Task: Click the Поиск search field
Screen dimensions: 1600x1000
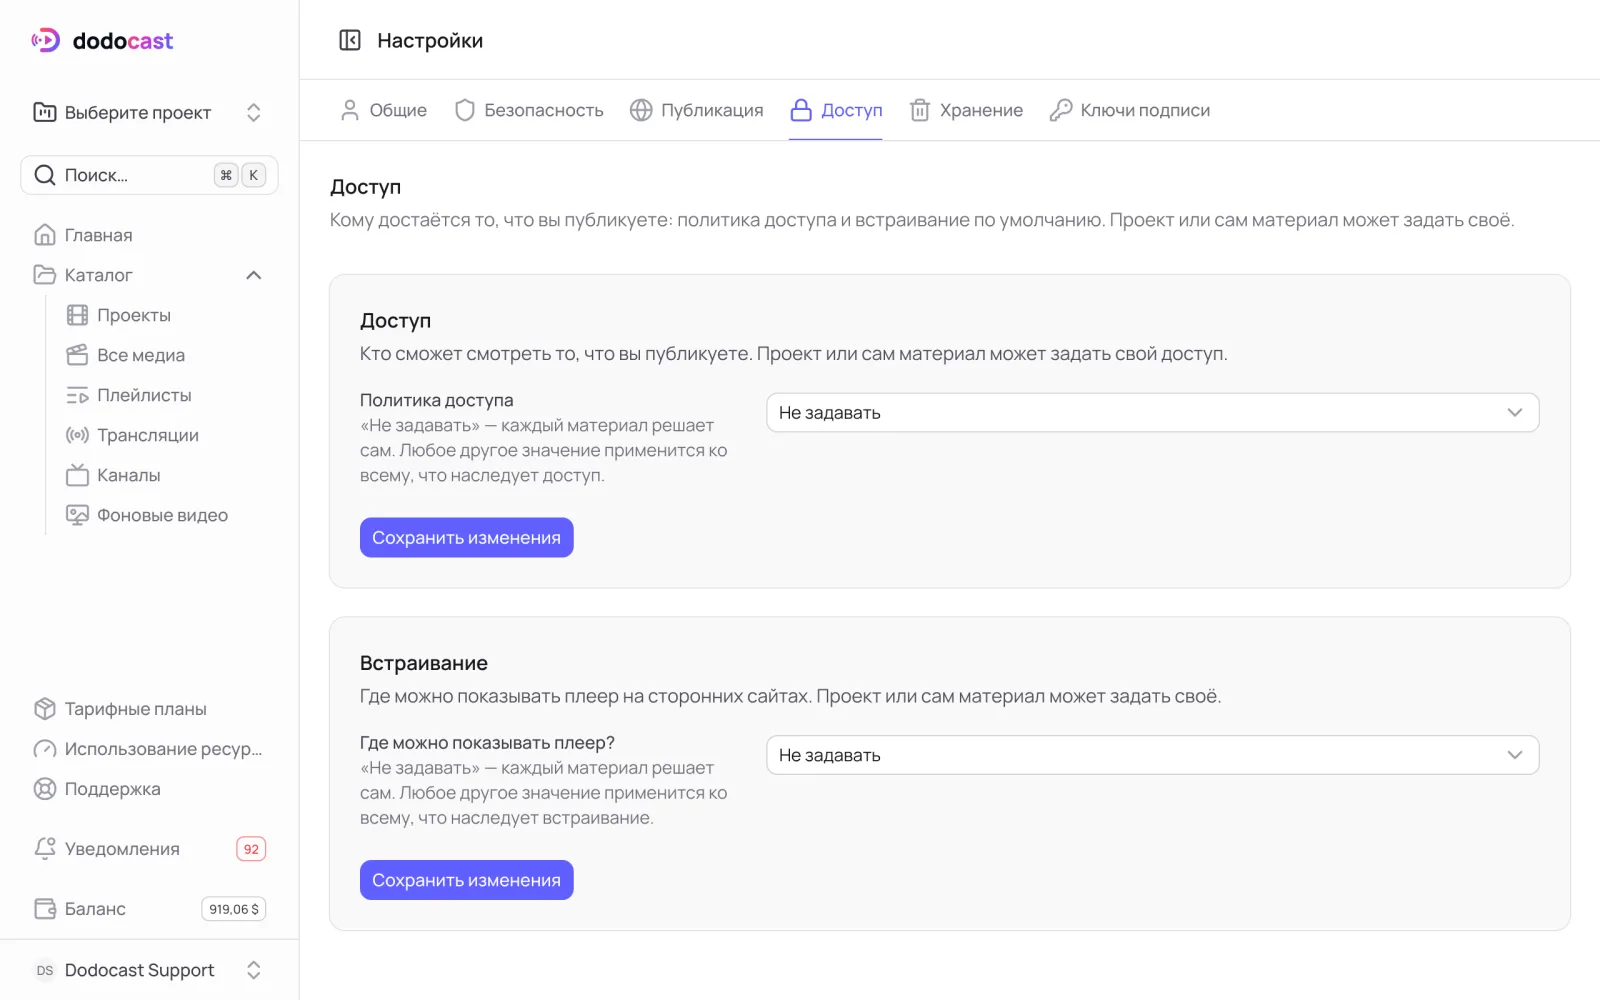Action: pyautogui.click(x=149, y=175)
